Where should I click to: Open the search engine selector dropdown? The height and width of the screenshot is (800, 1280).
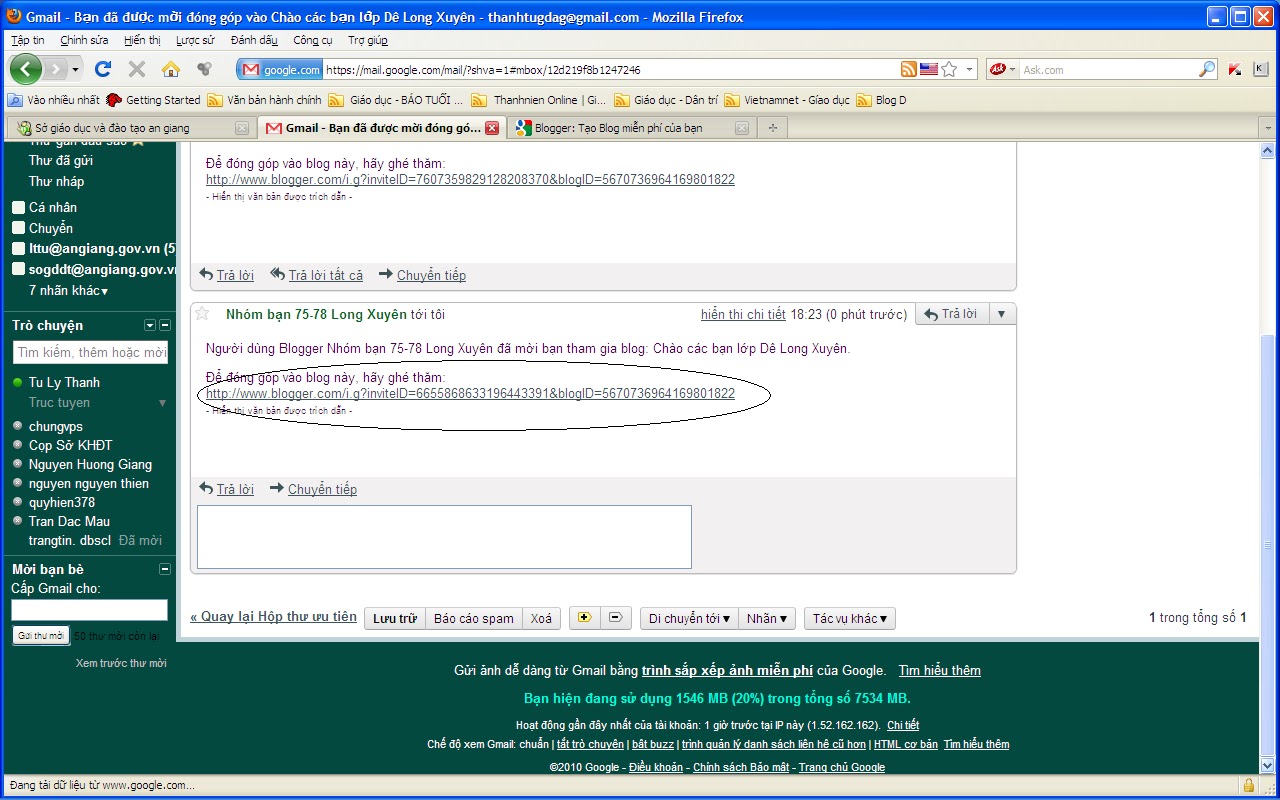pos(1012,70)
